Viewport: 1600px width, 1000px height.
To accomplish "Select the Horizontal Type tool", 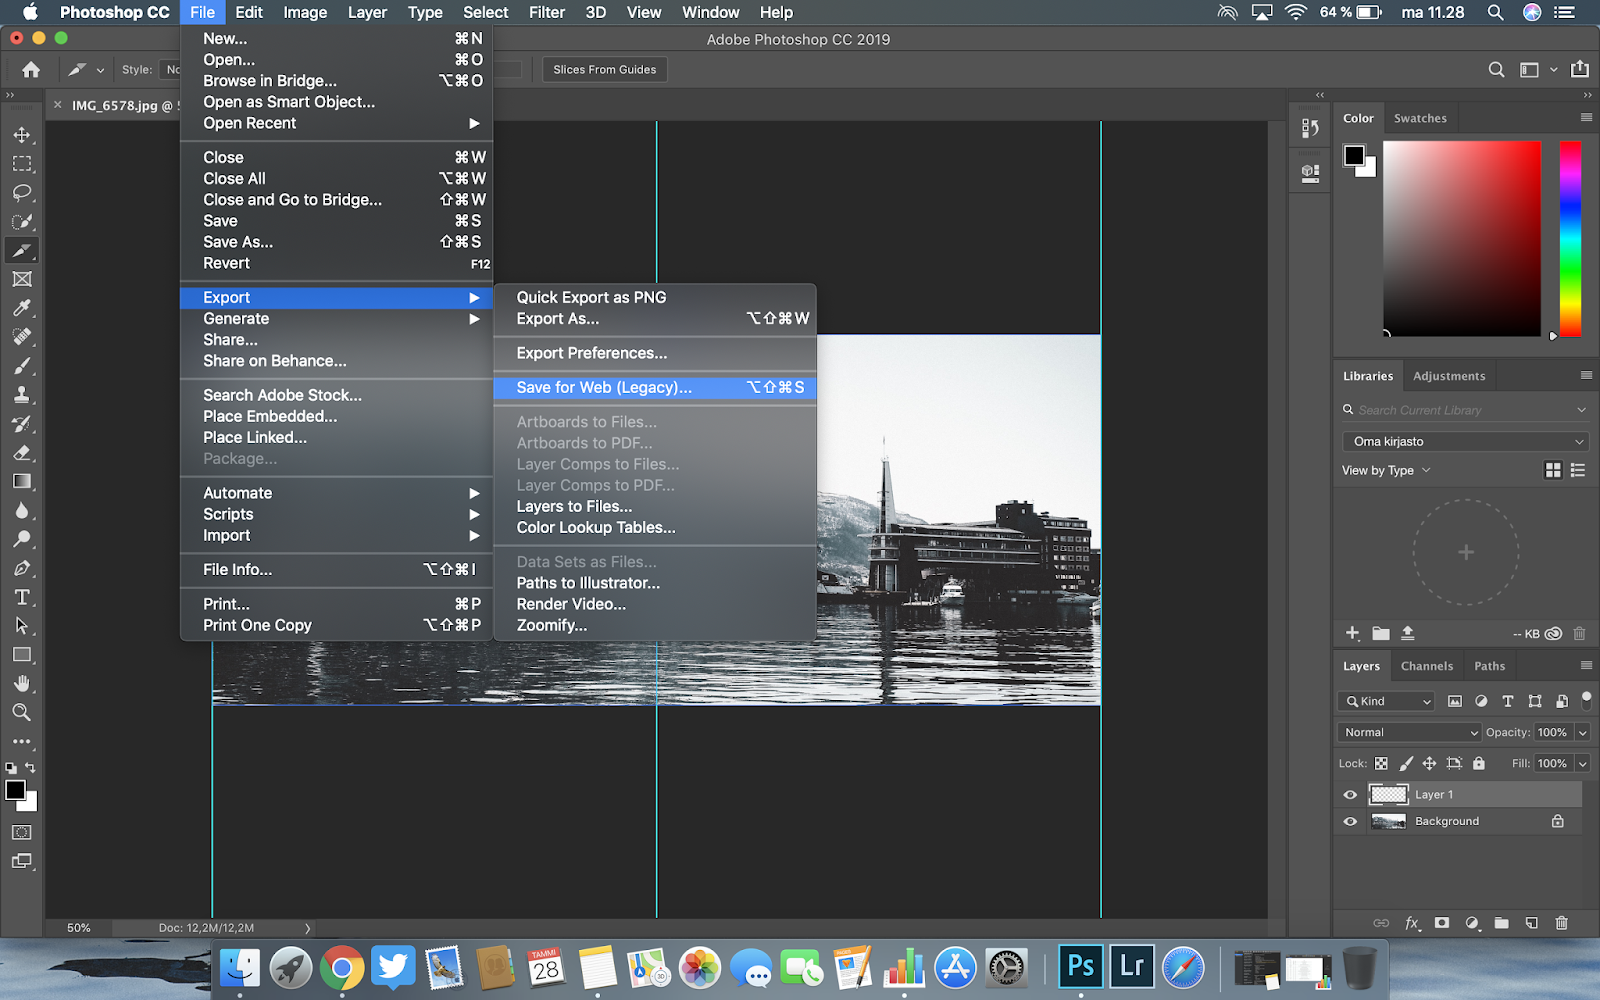I will 22,597.
